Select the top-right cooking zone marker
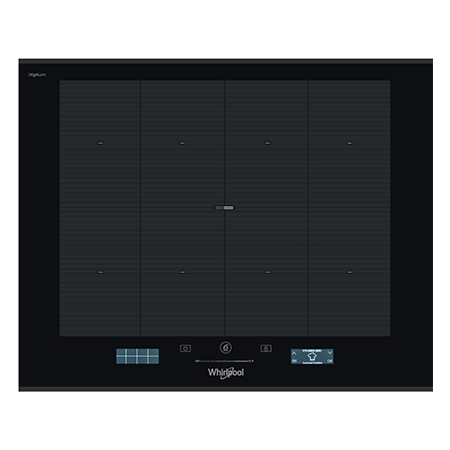This screenshot has width=450, height=450. [x=349, y=143]
